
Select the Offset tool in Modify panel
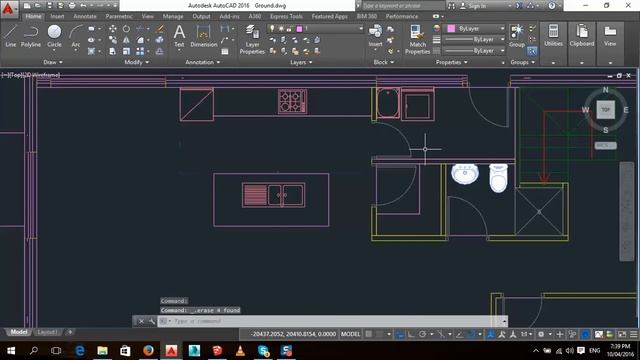point(160,51)
